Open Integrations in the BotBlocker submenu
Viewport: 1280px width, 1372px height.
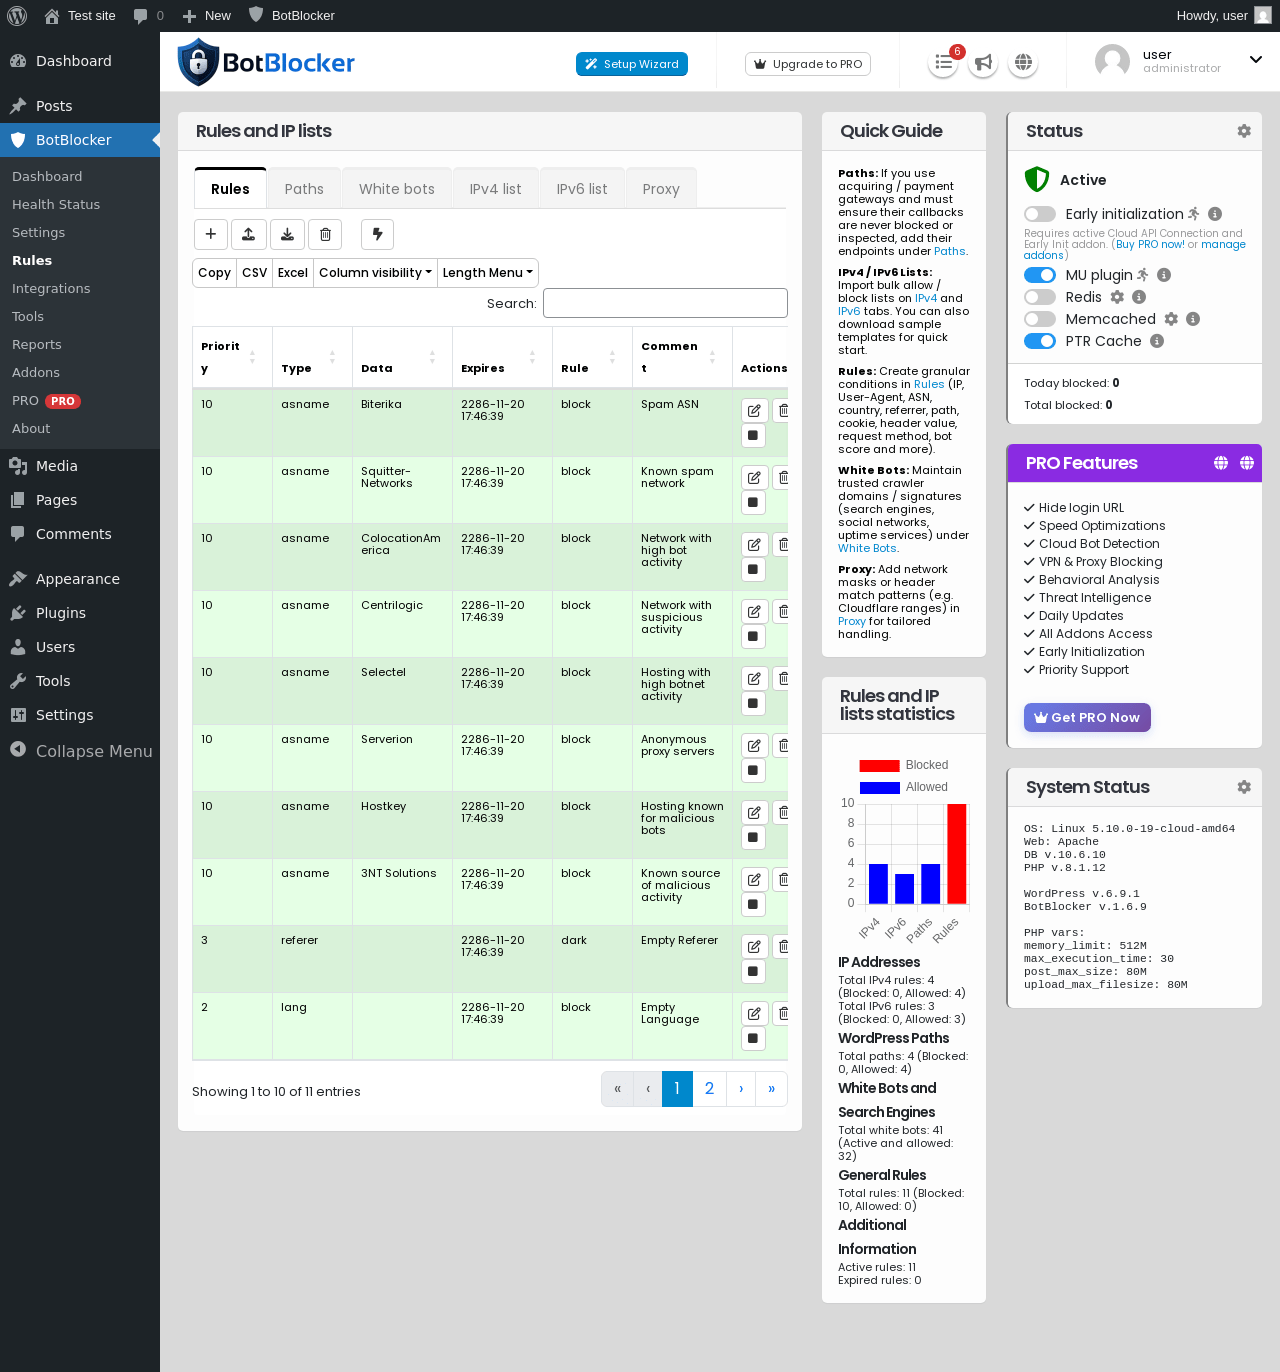point(51,288)
